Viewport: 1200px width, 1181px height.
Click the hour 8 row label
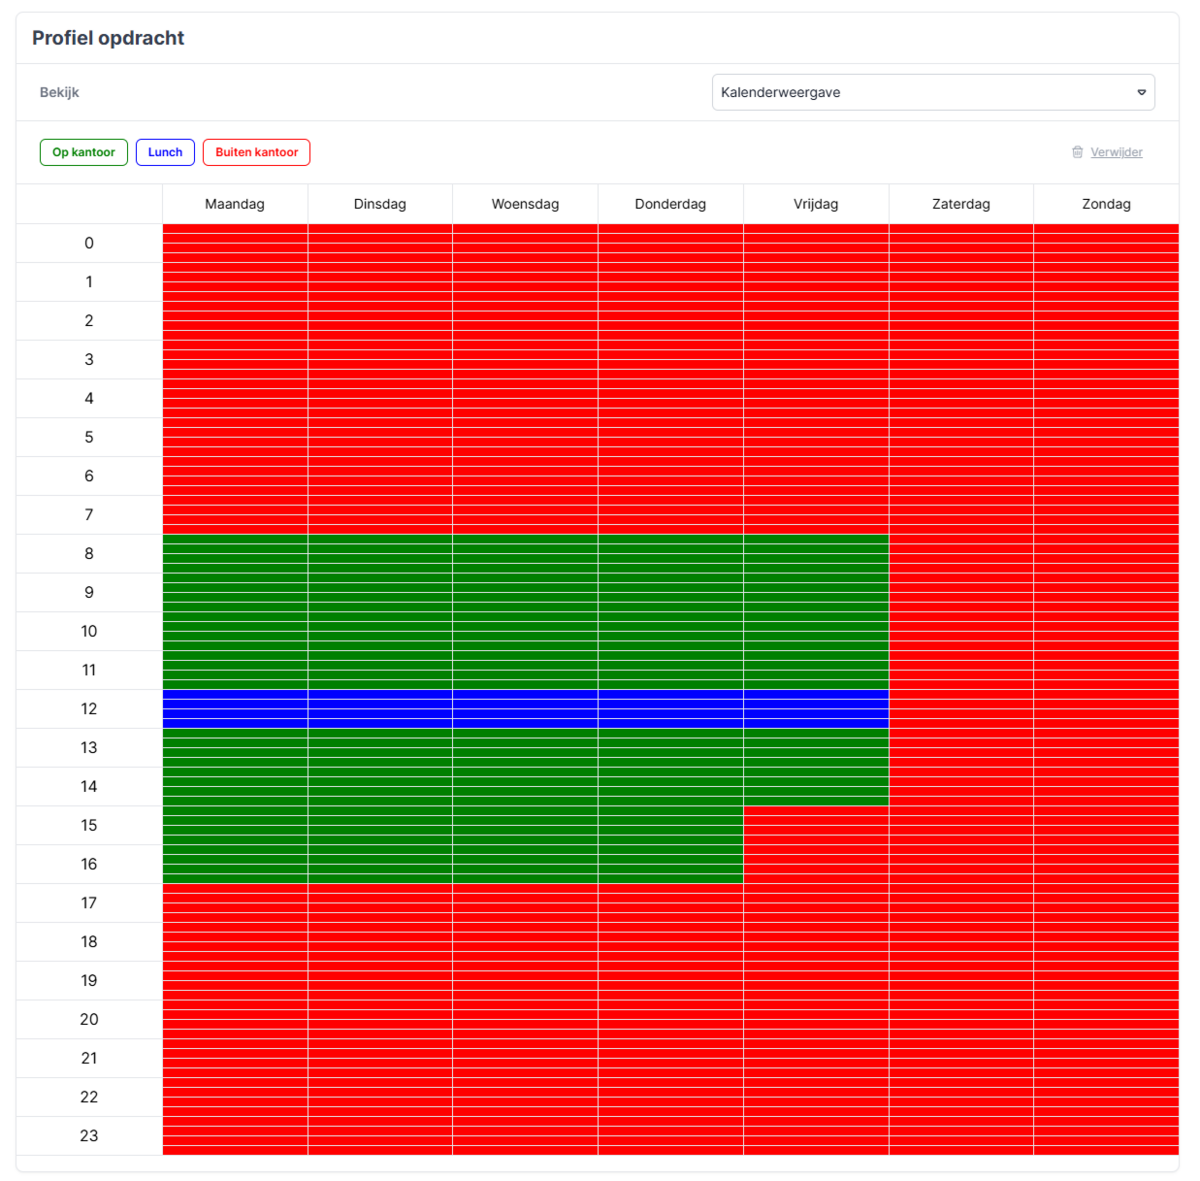[89, 554]
